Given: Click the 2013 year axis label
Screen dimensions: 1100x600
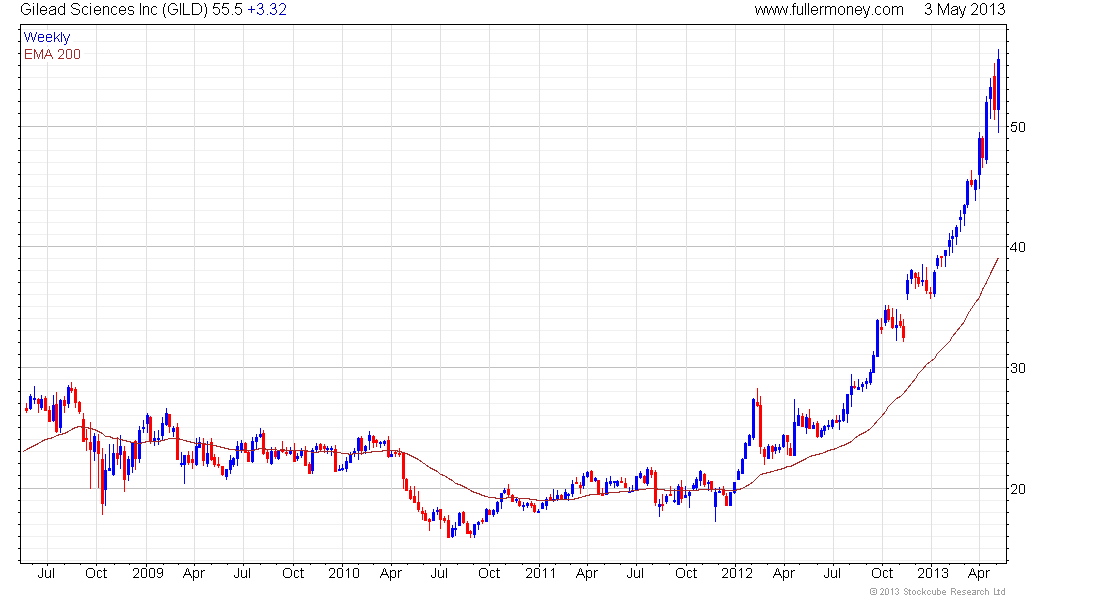Looking at the screenshot, I should 933,573.
